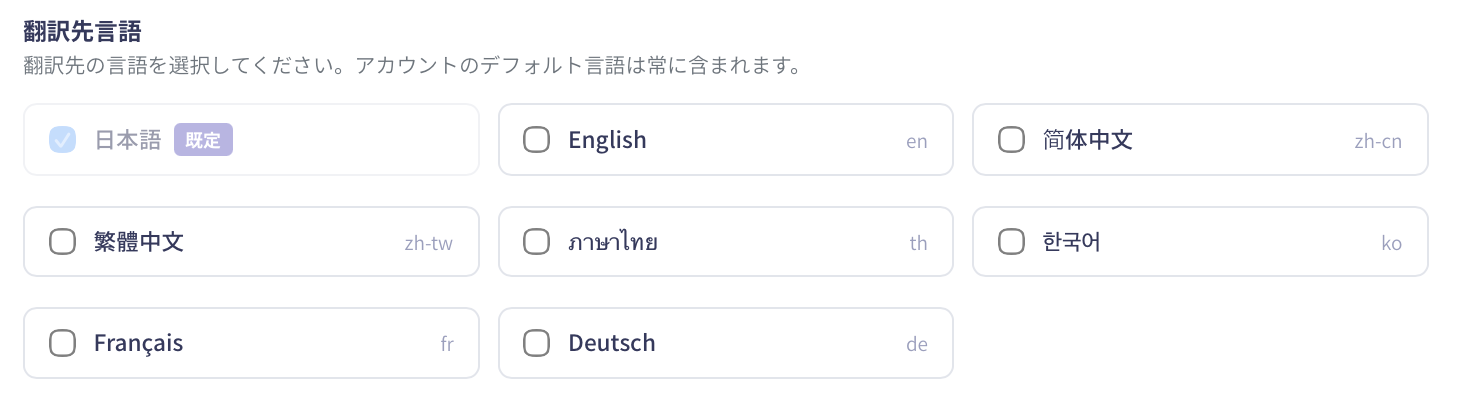1472x414 pixels.
Task: Tick the Français checkbox
Action: (62, 343)
